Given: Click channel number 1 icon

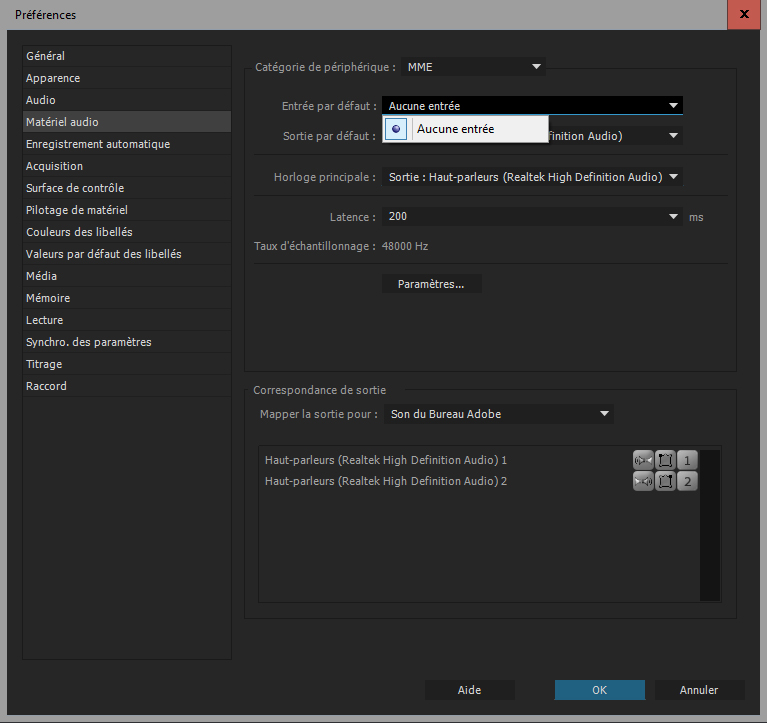Looking at the screenshot, I should click(x=687, y=460).
